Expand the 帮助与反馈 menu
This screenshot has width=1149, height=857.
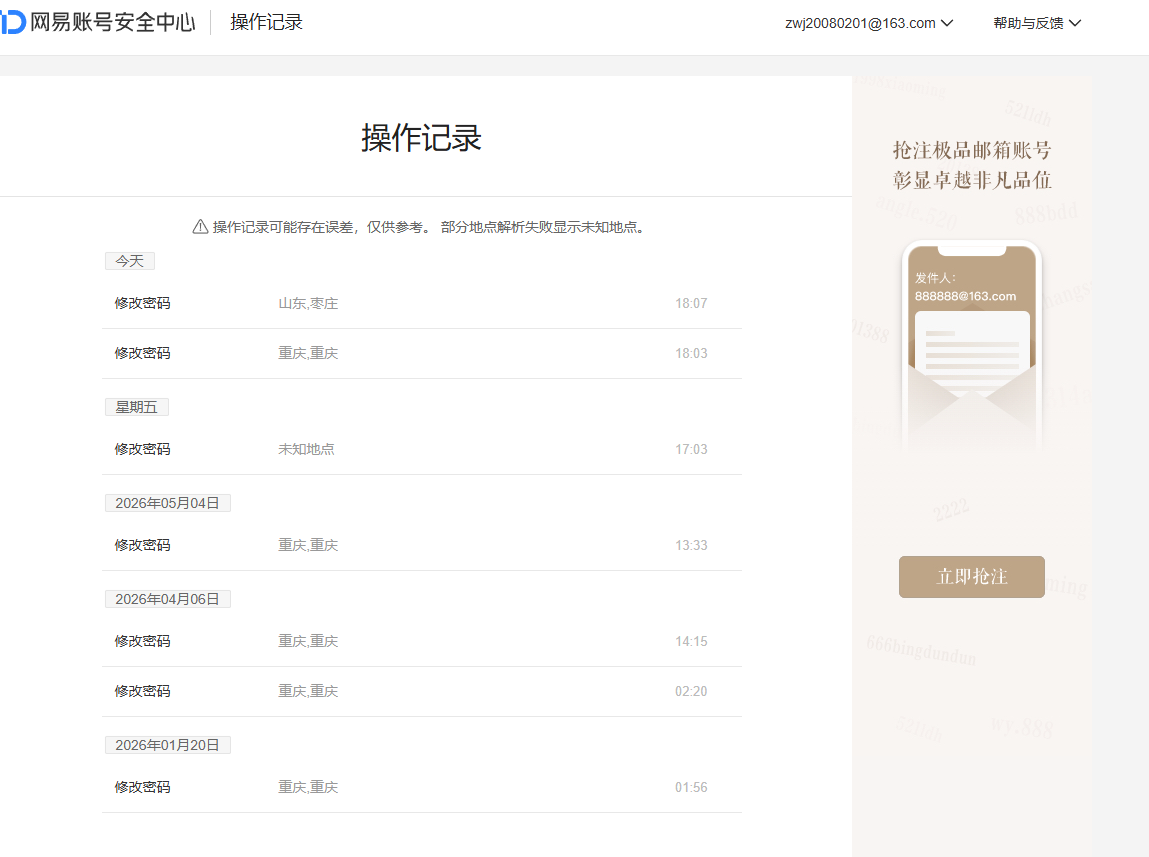coord(1037,23)
